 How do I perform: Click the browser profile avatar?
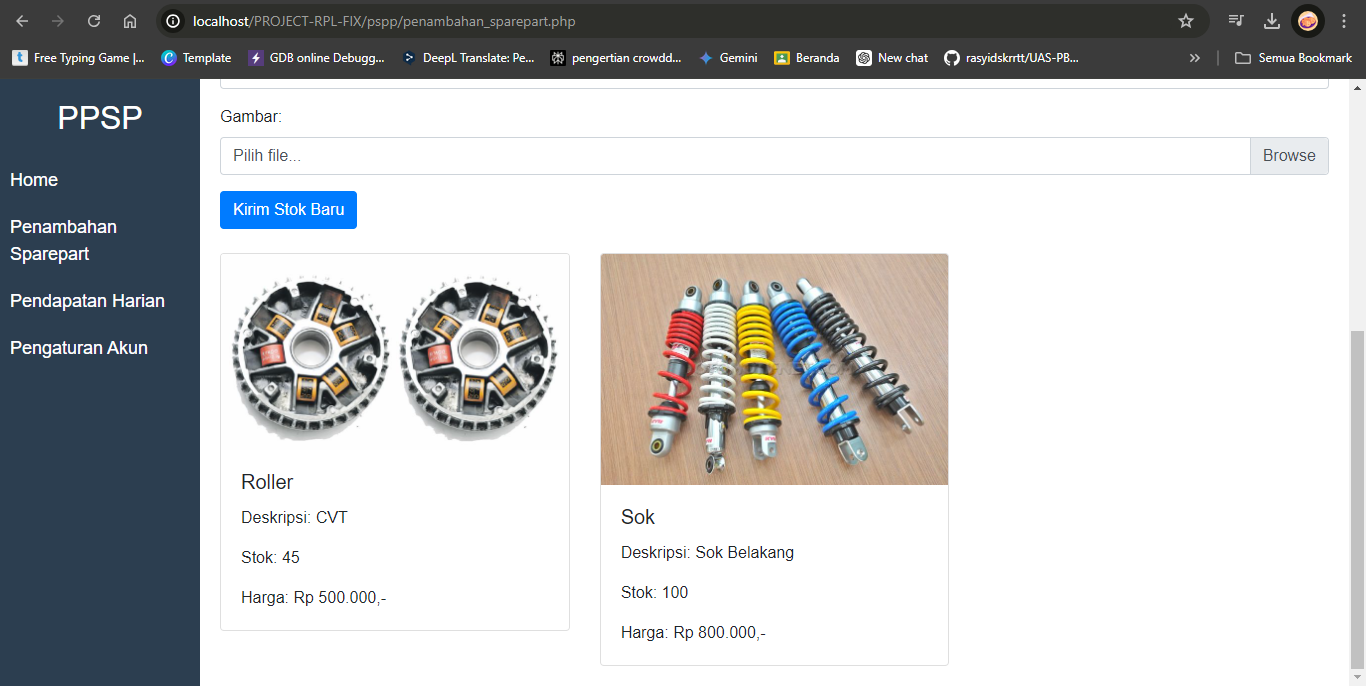click(1308, 21)
